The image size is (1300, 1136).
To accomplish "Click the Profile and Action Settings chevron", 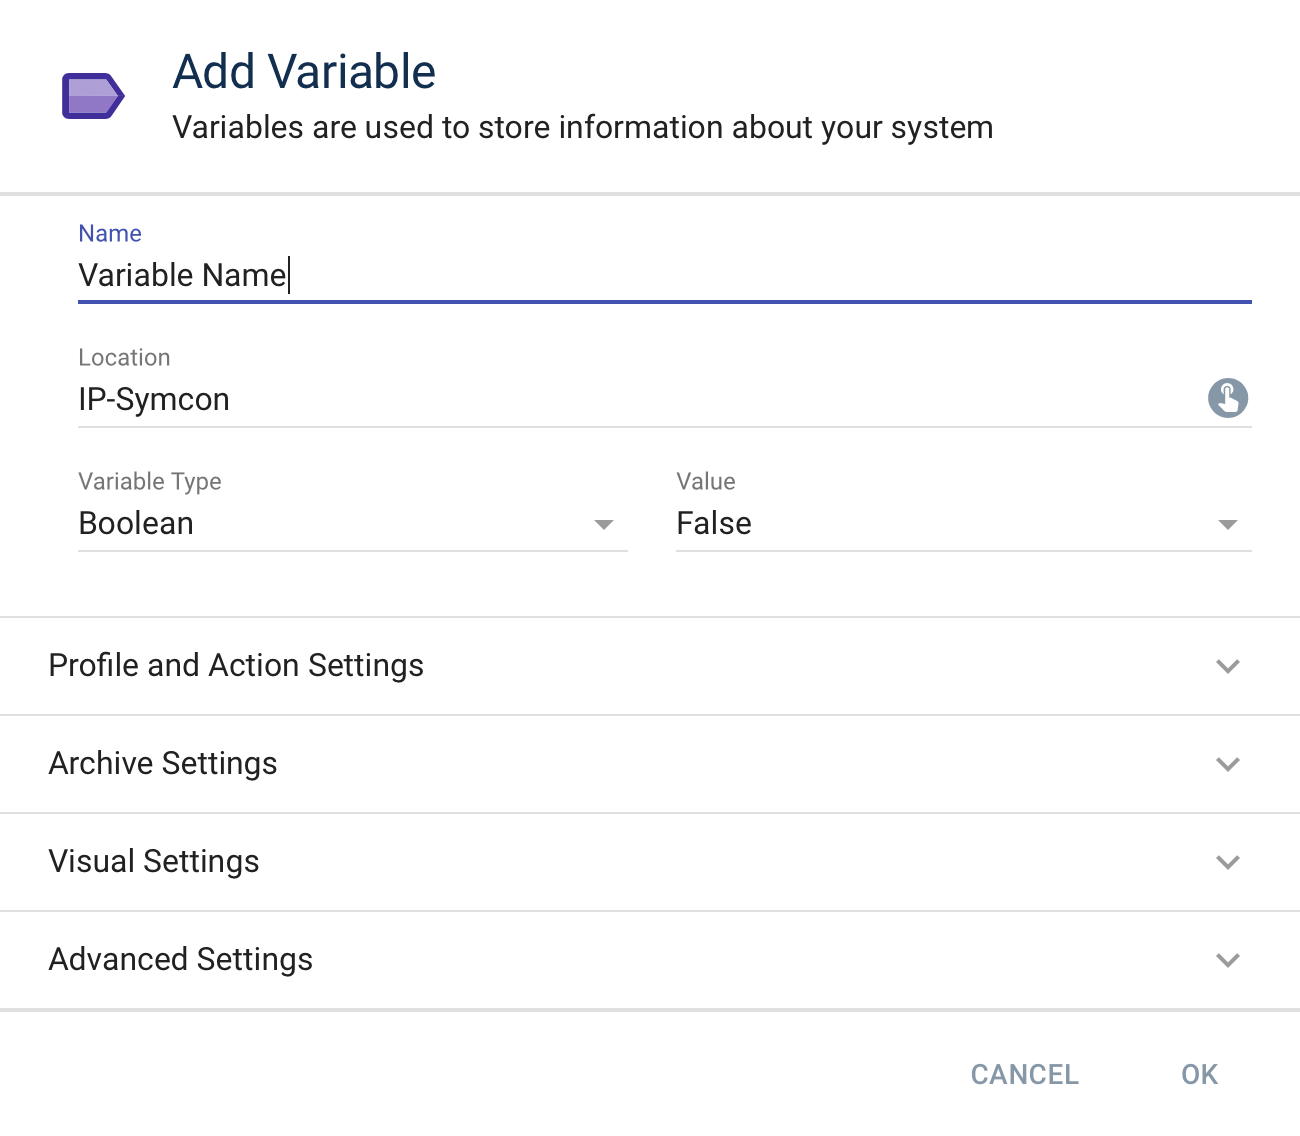I will click(1228, 666).
